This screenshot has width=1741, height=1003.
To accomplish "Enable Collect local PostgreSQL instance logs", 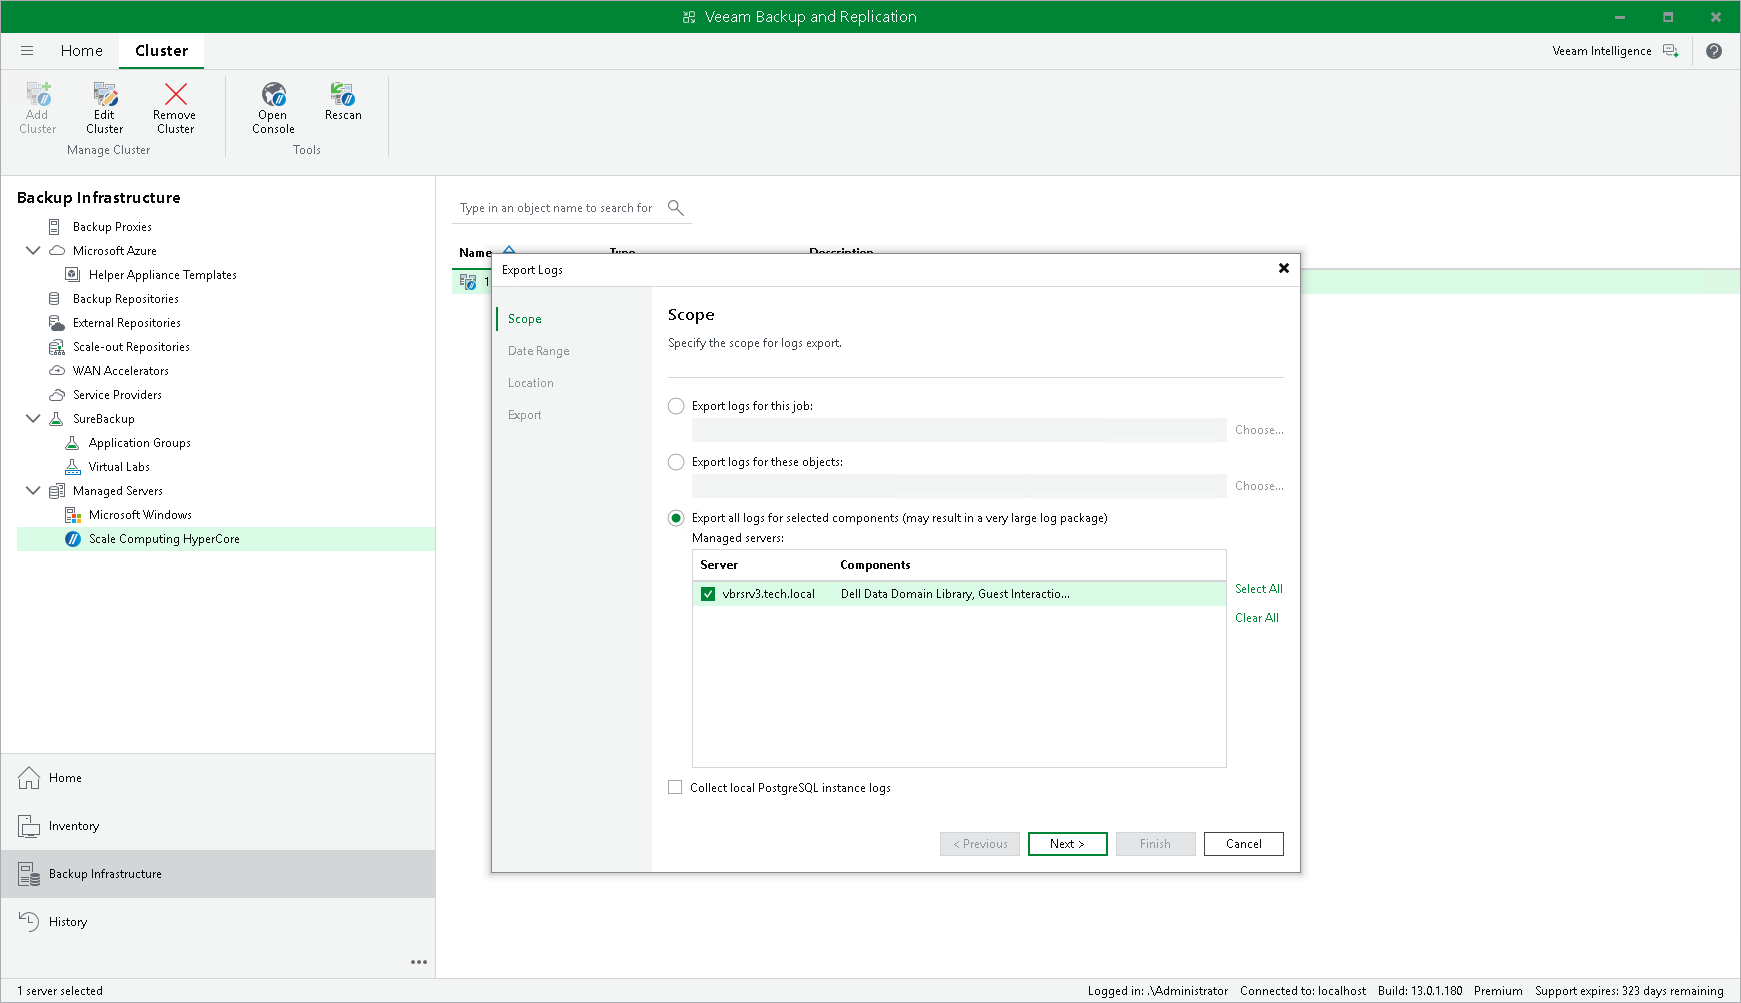I will 675,788.
